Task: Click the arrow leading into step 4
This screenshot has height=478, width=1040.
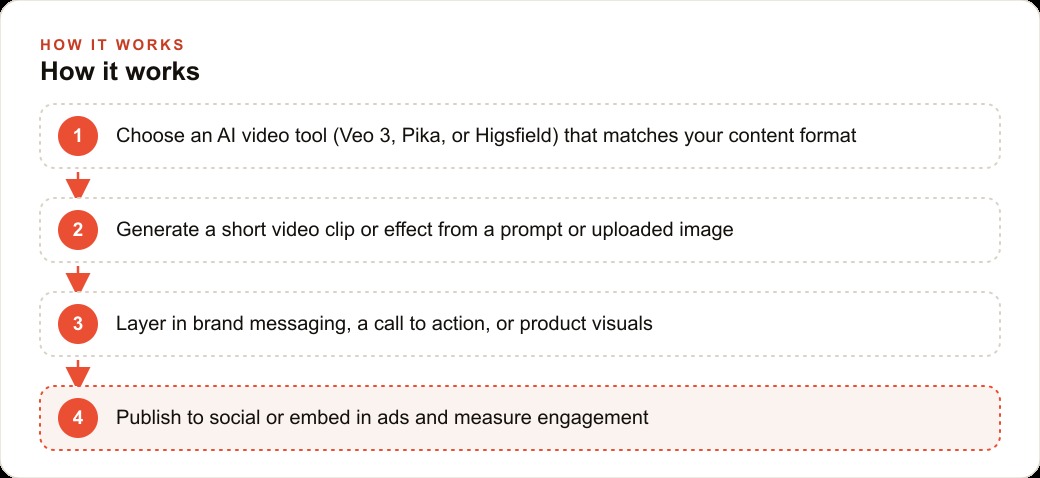Action: click(x=78, y=373)
